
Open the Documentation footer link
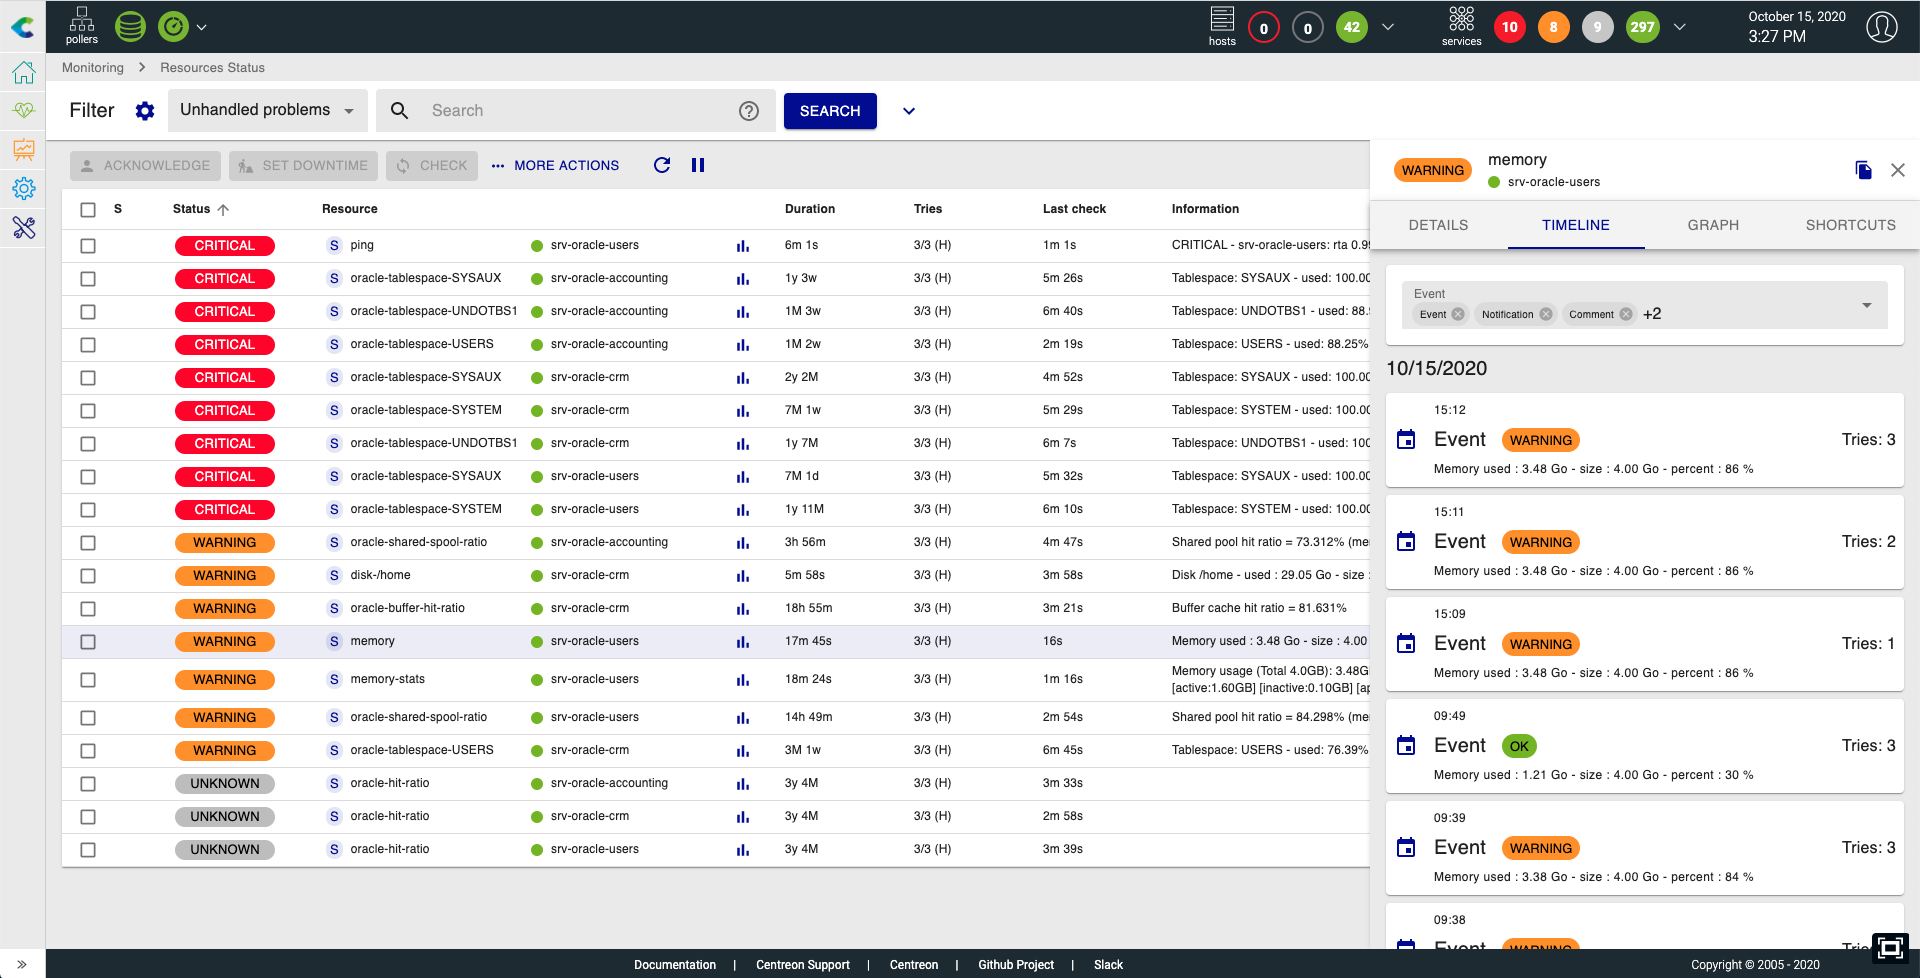[675, 965]
